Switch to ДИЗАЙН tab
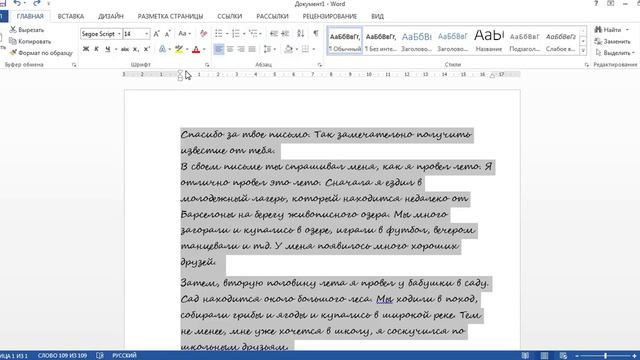This screenshot has width=640, height=360. point(111,16)
